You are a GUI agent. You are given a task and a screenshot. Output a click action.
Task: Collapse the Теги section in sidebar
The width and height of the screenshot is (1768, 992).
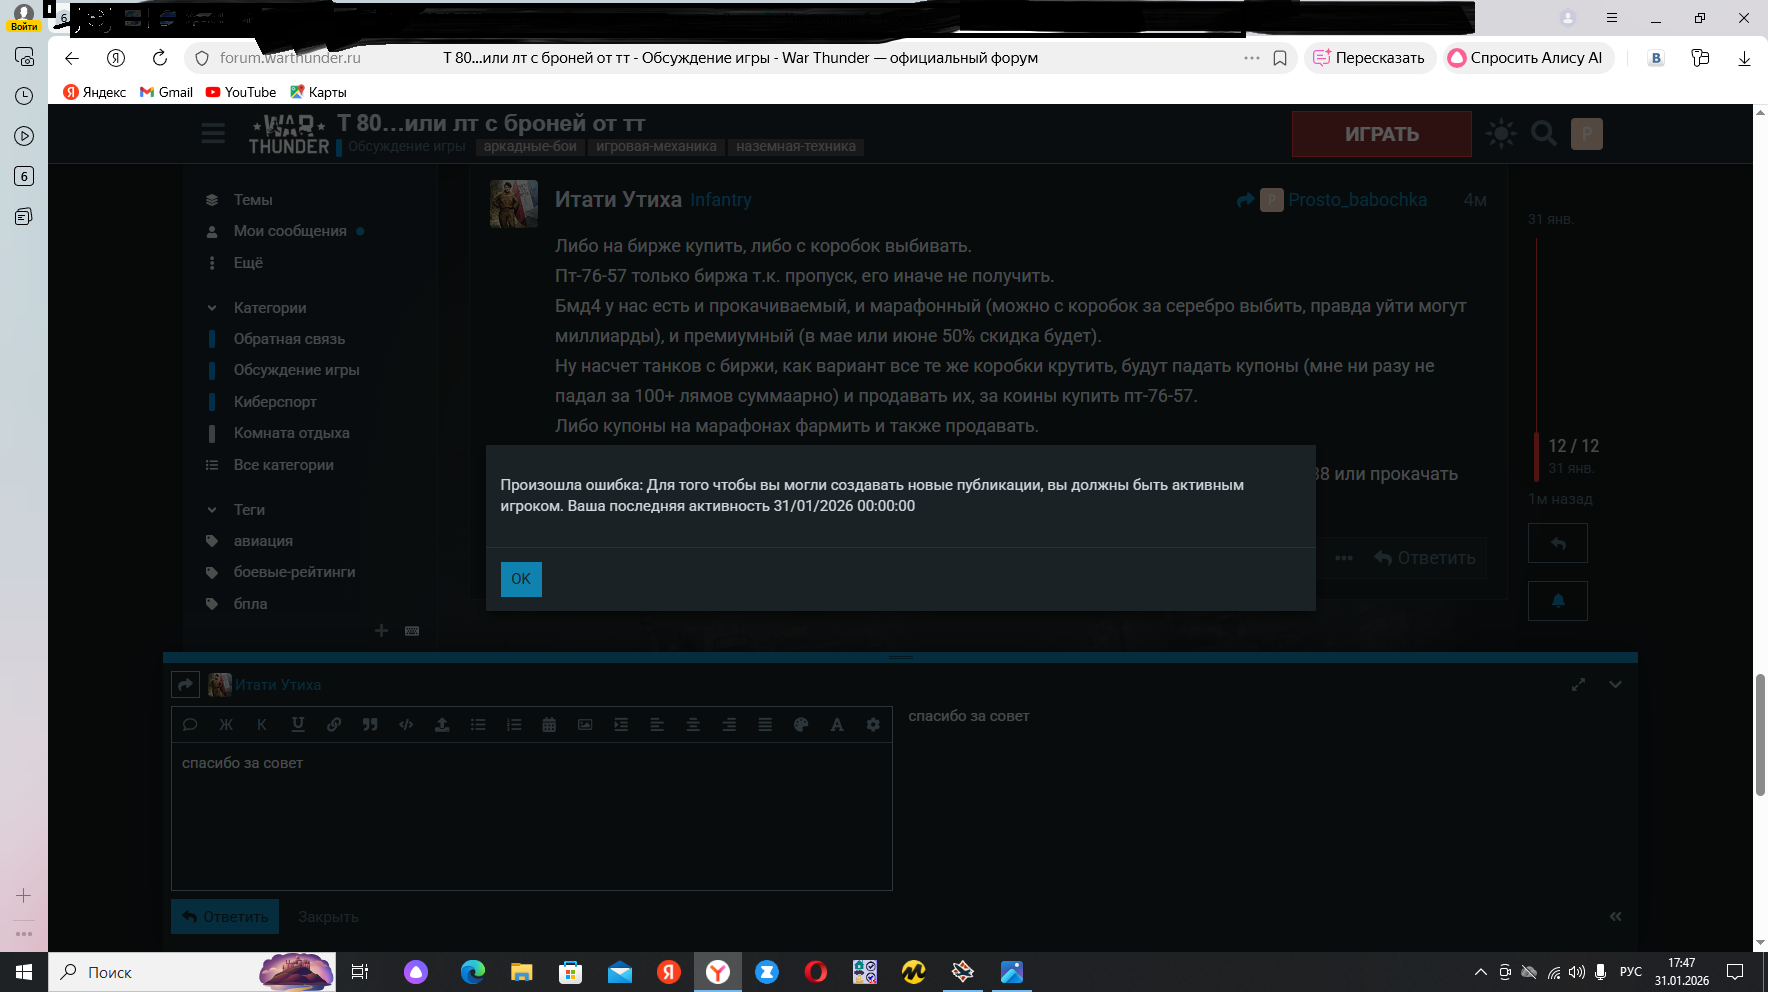(x=212, y=510)
